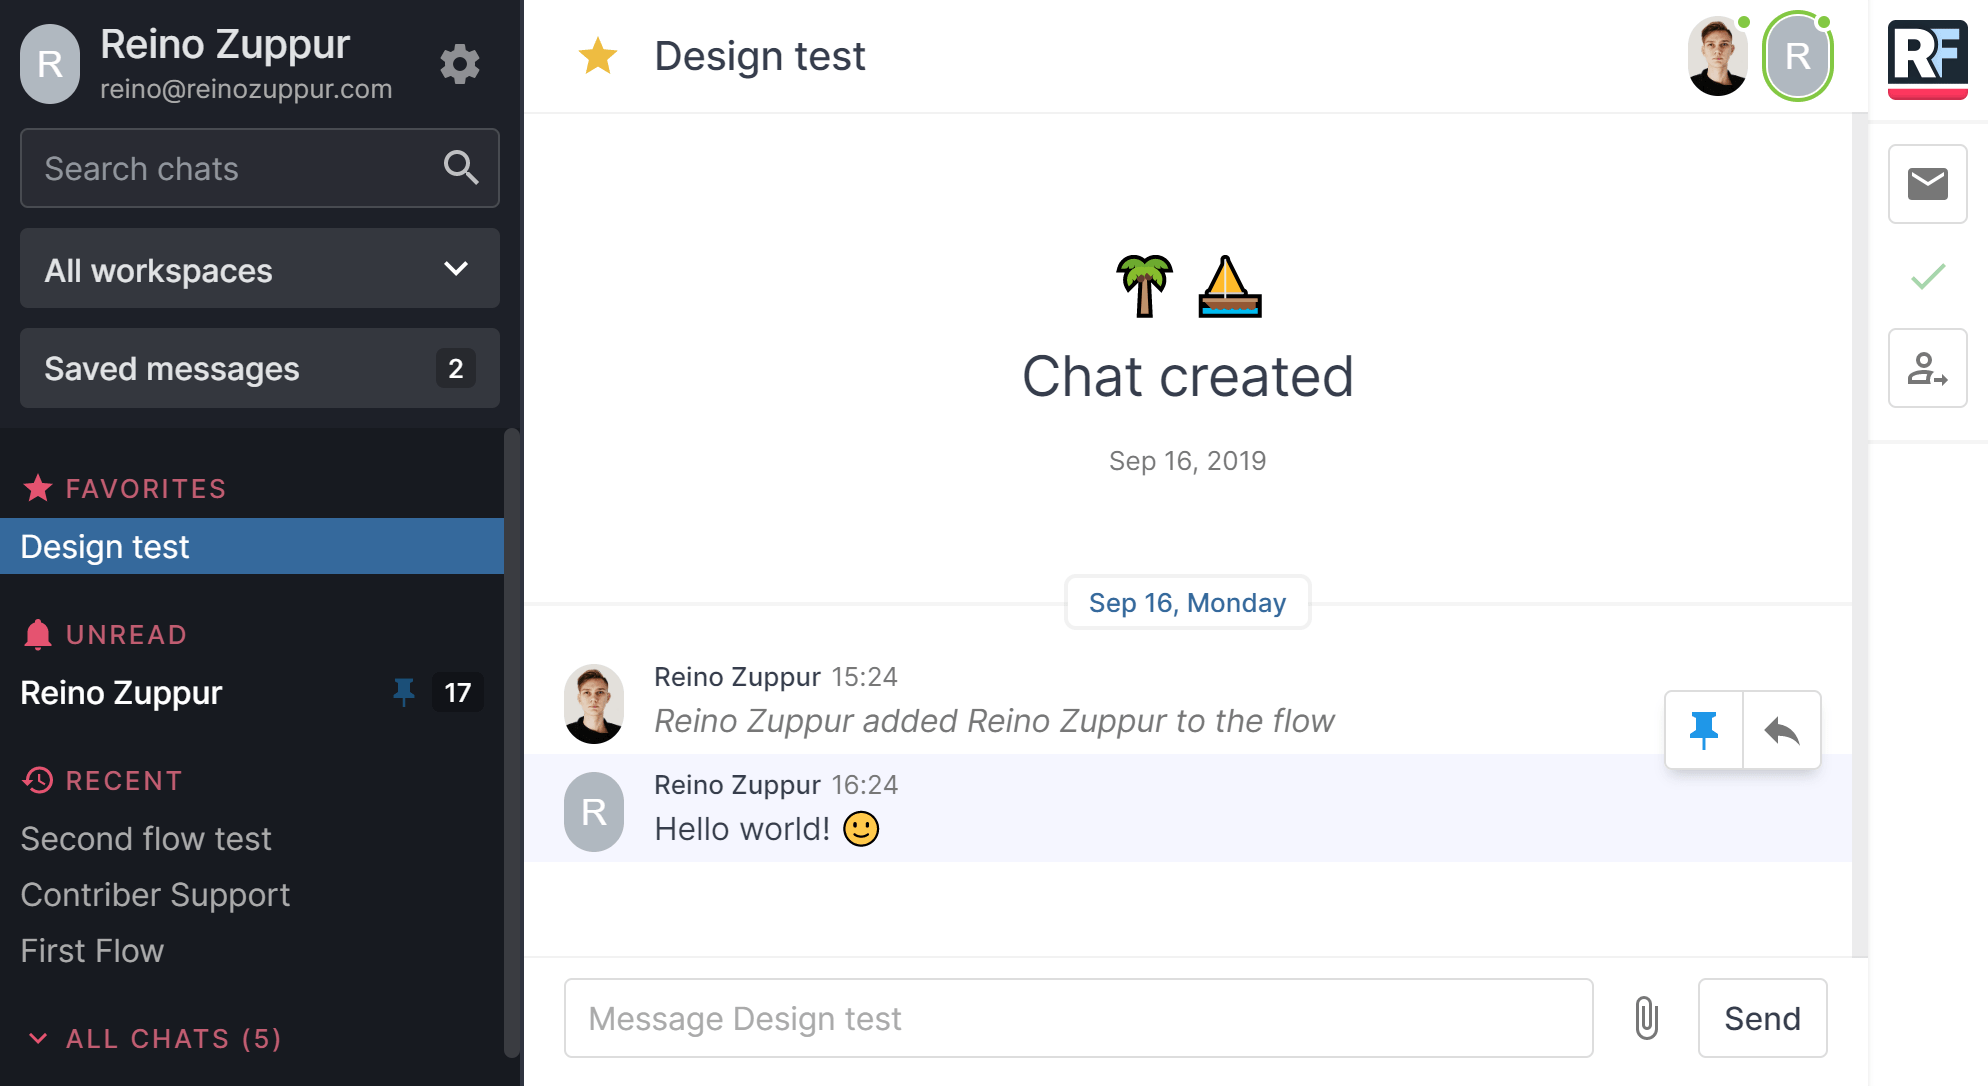Click the search magnifier icon

click(460, 168)
